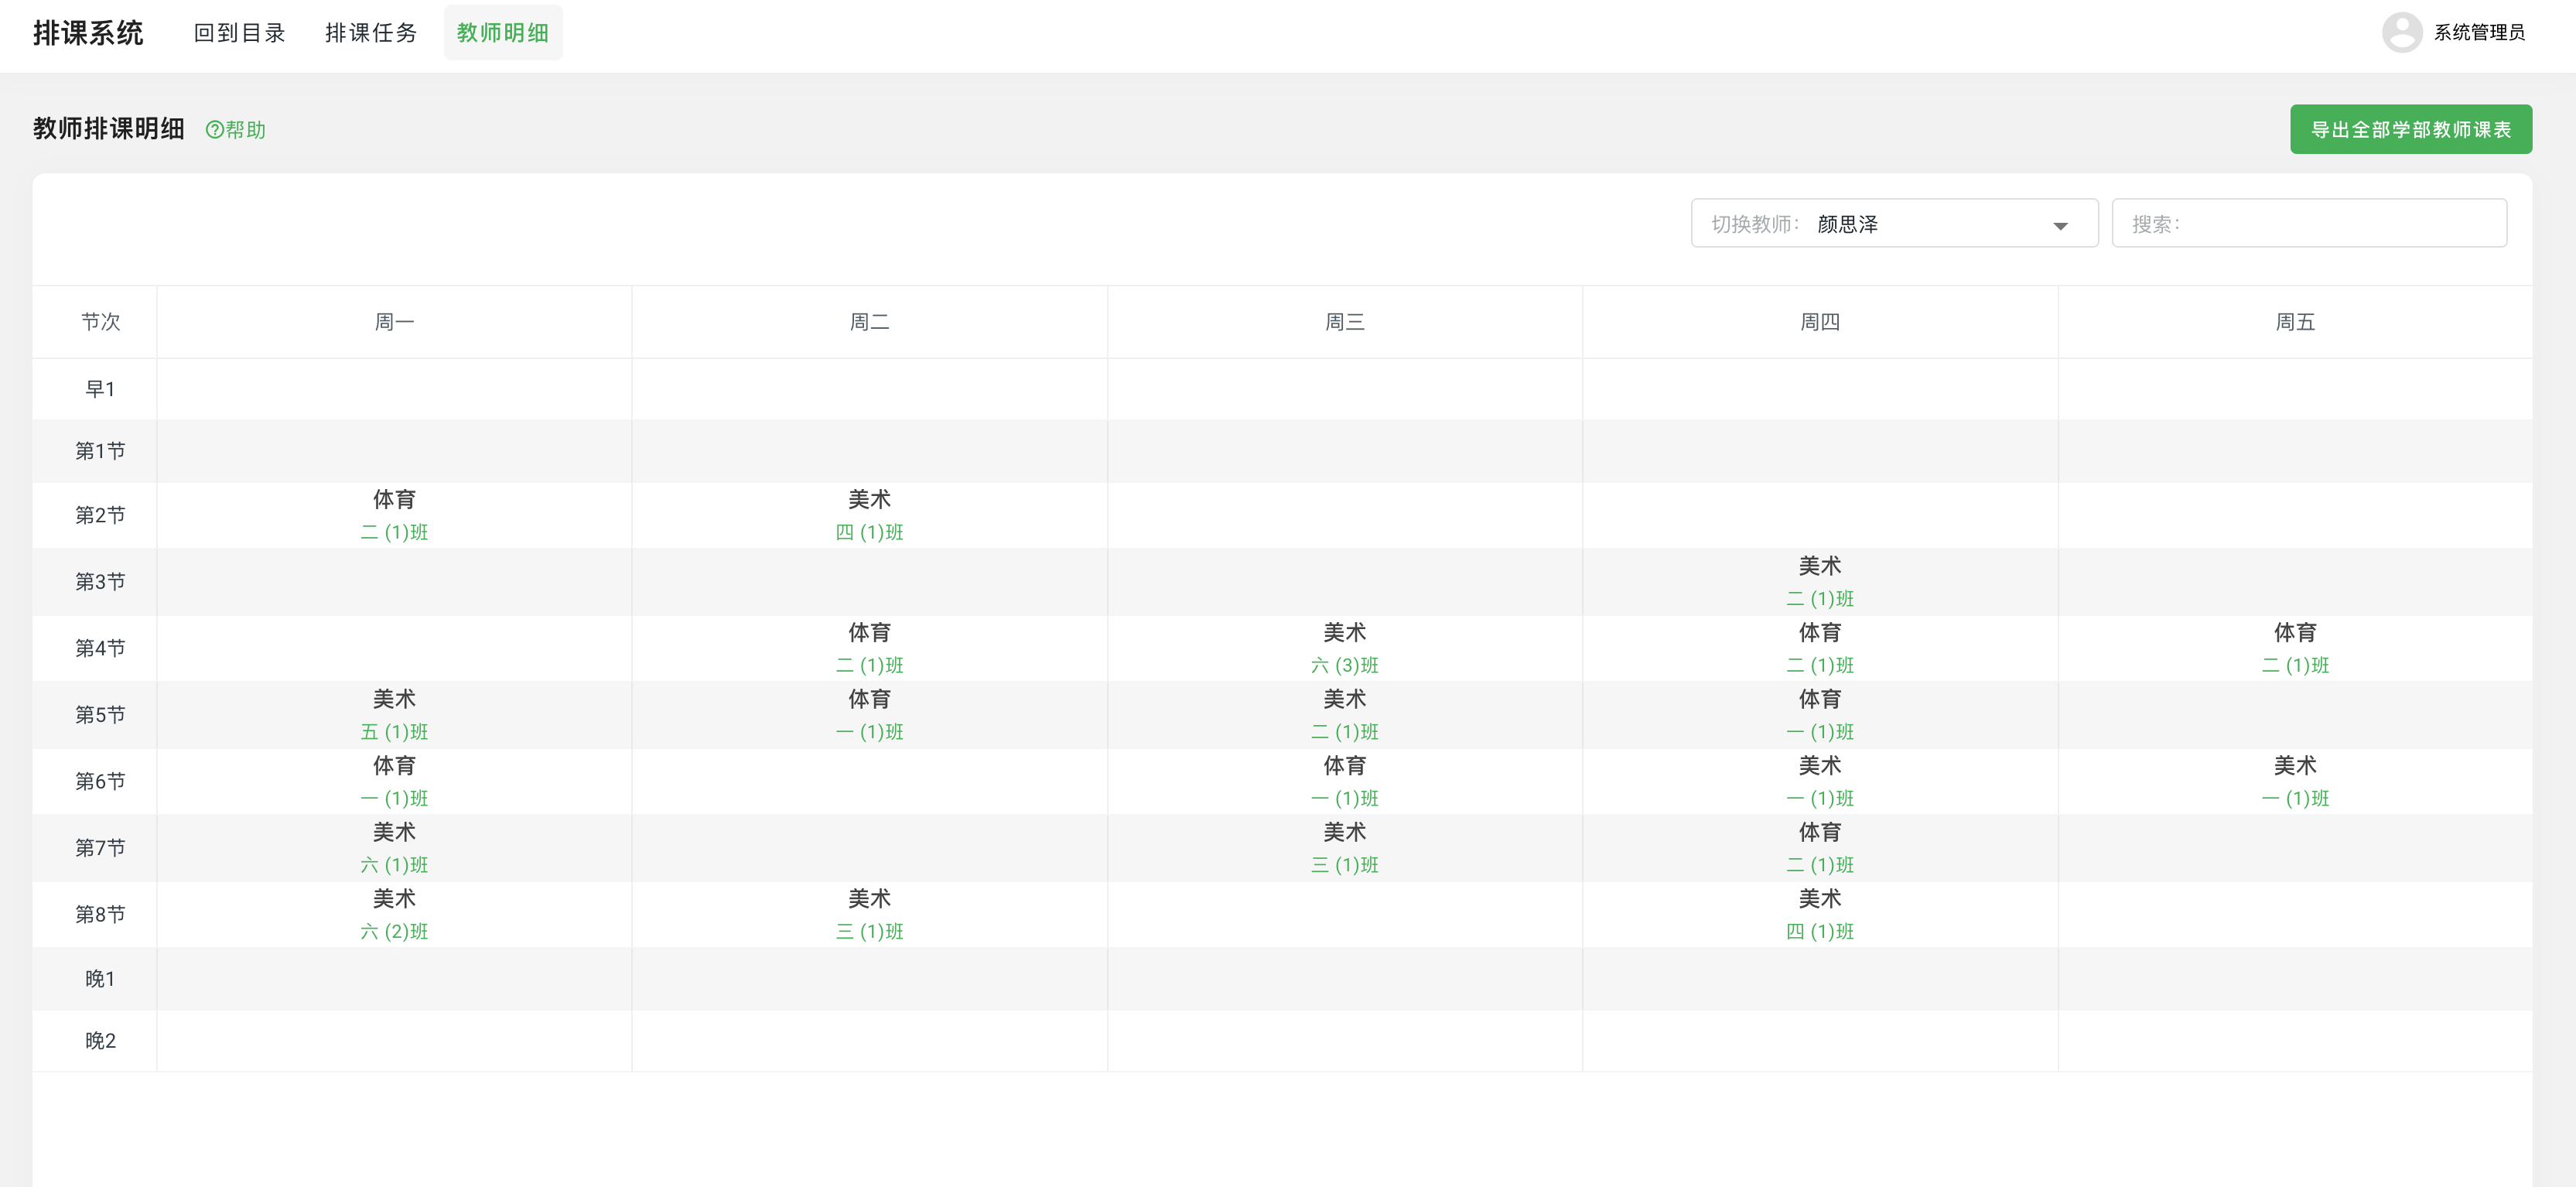Click 系统管理员 username text
The height and width of the screenshot is (1187, 2576).
2479,33
